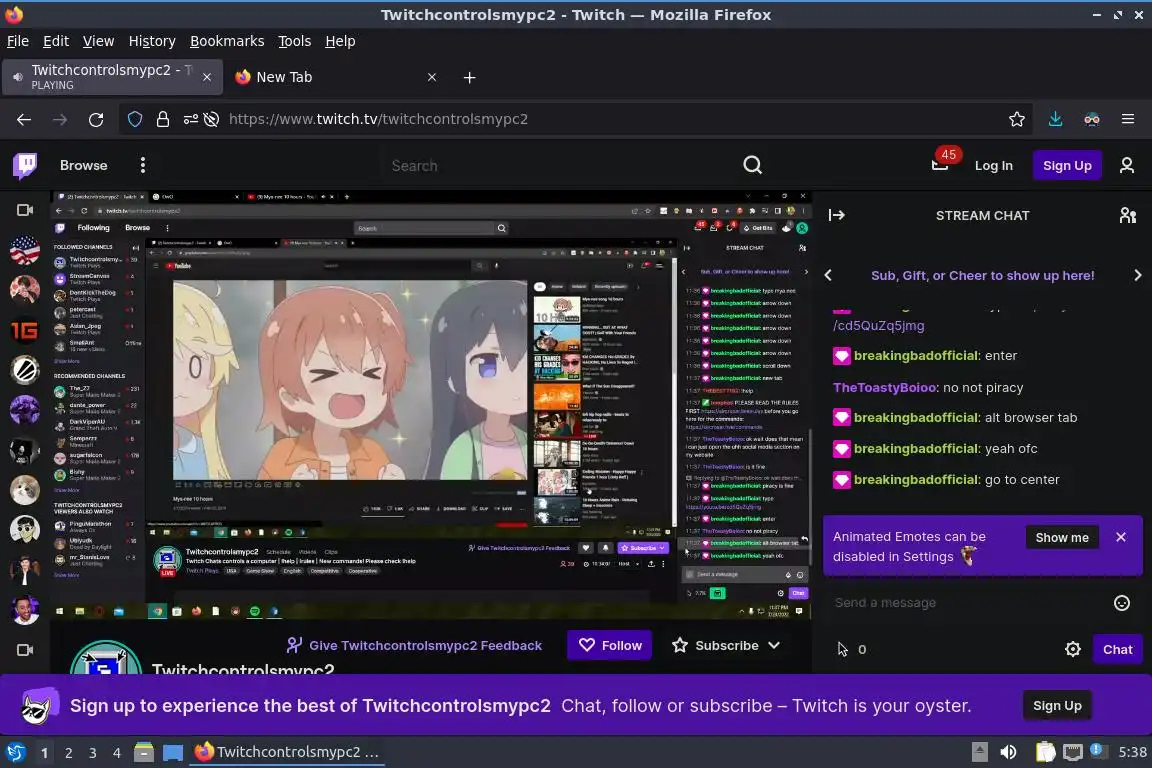Click the autoplay blocked icon in address bar
1152x768 pixels.
tap(211, 119)
